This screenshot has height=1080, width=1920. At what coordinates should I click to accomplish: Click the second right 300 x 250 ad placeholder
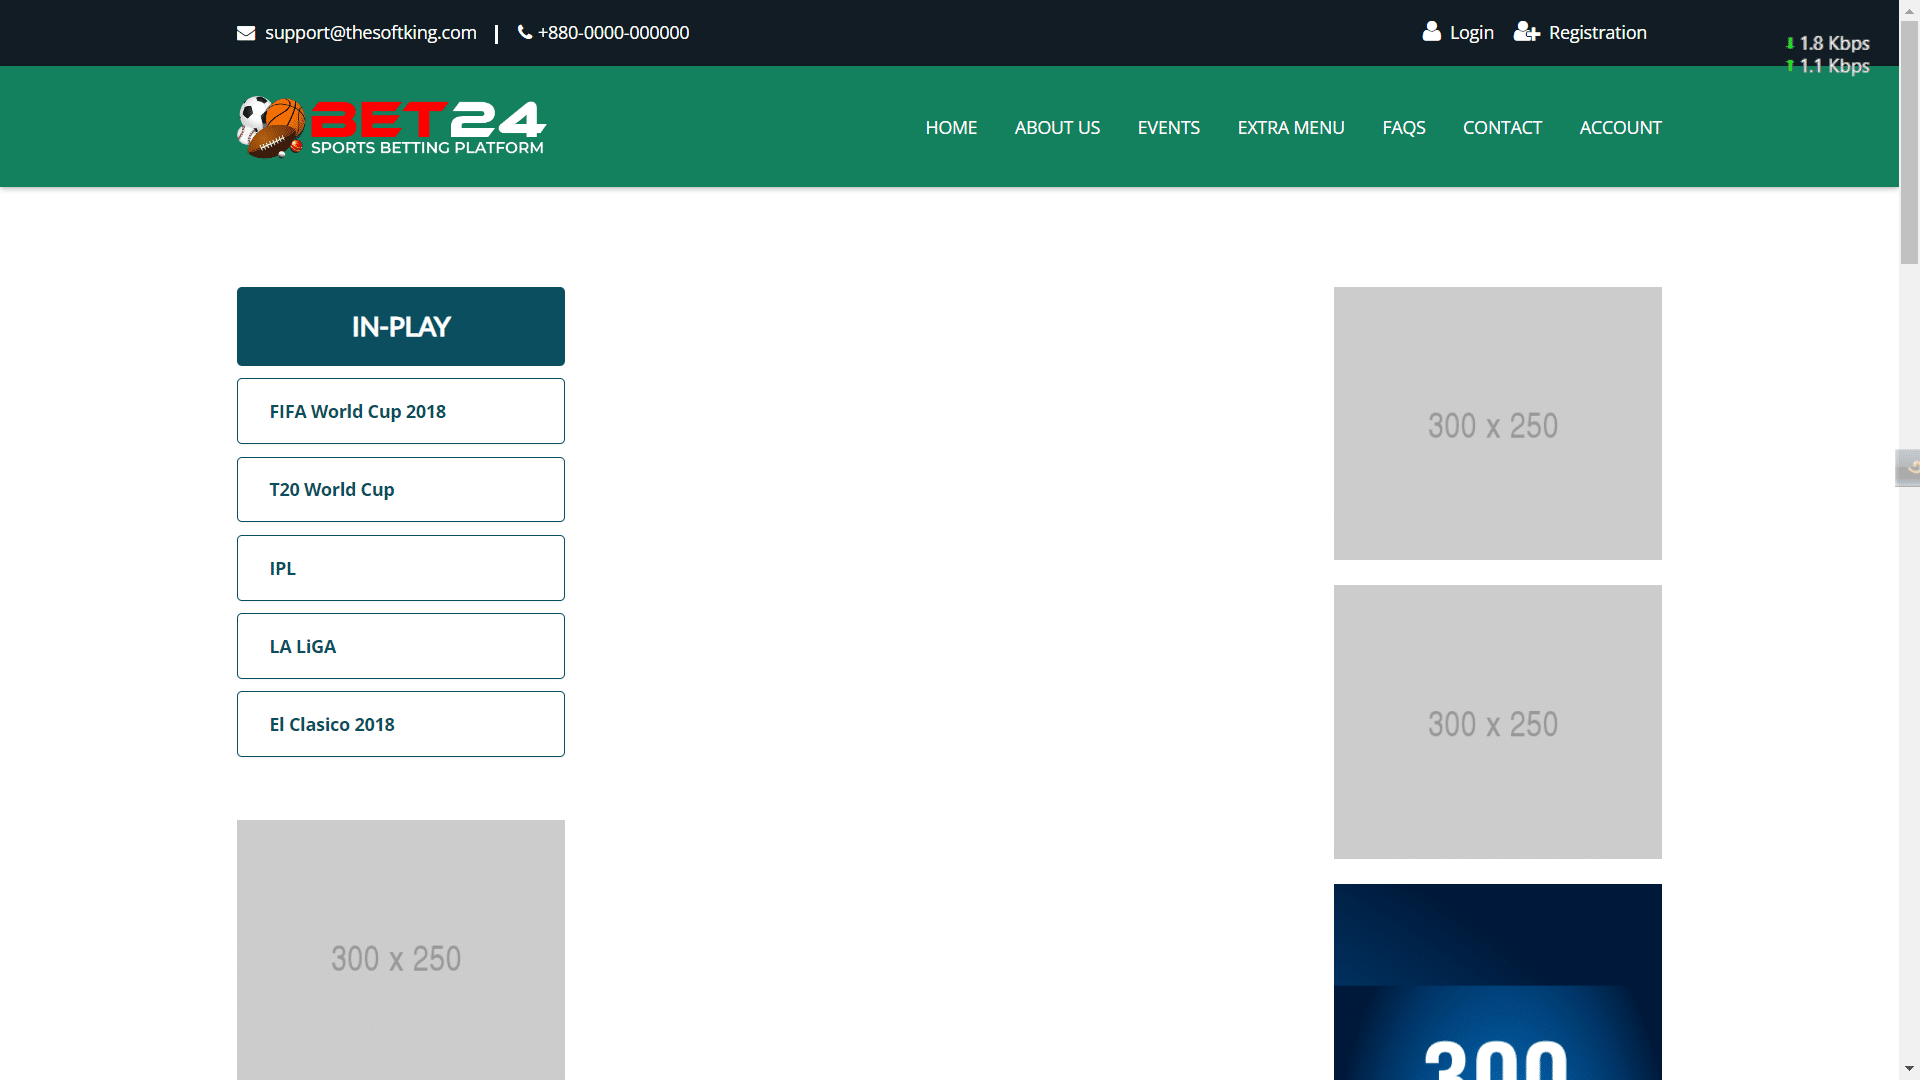point(1497,722)
